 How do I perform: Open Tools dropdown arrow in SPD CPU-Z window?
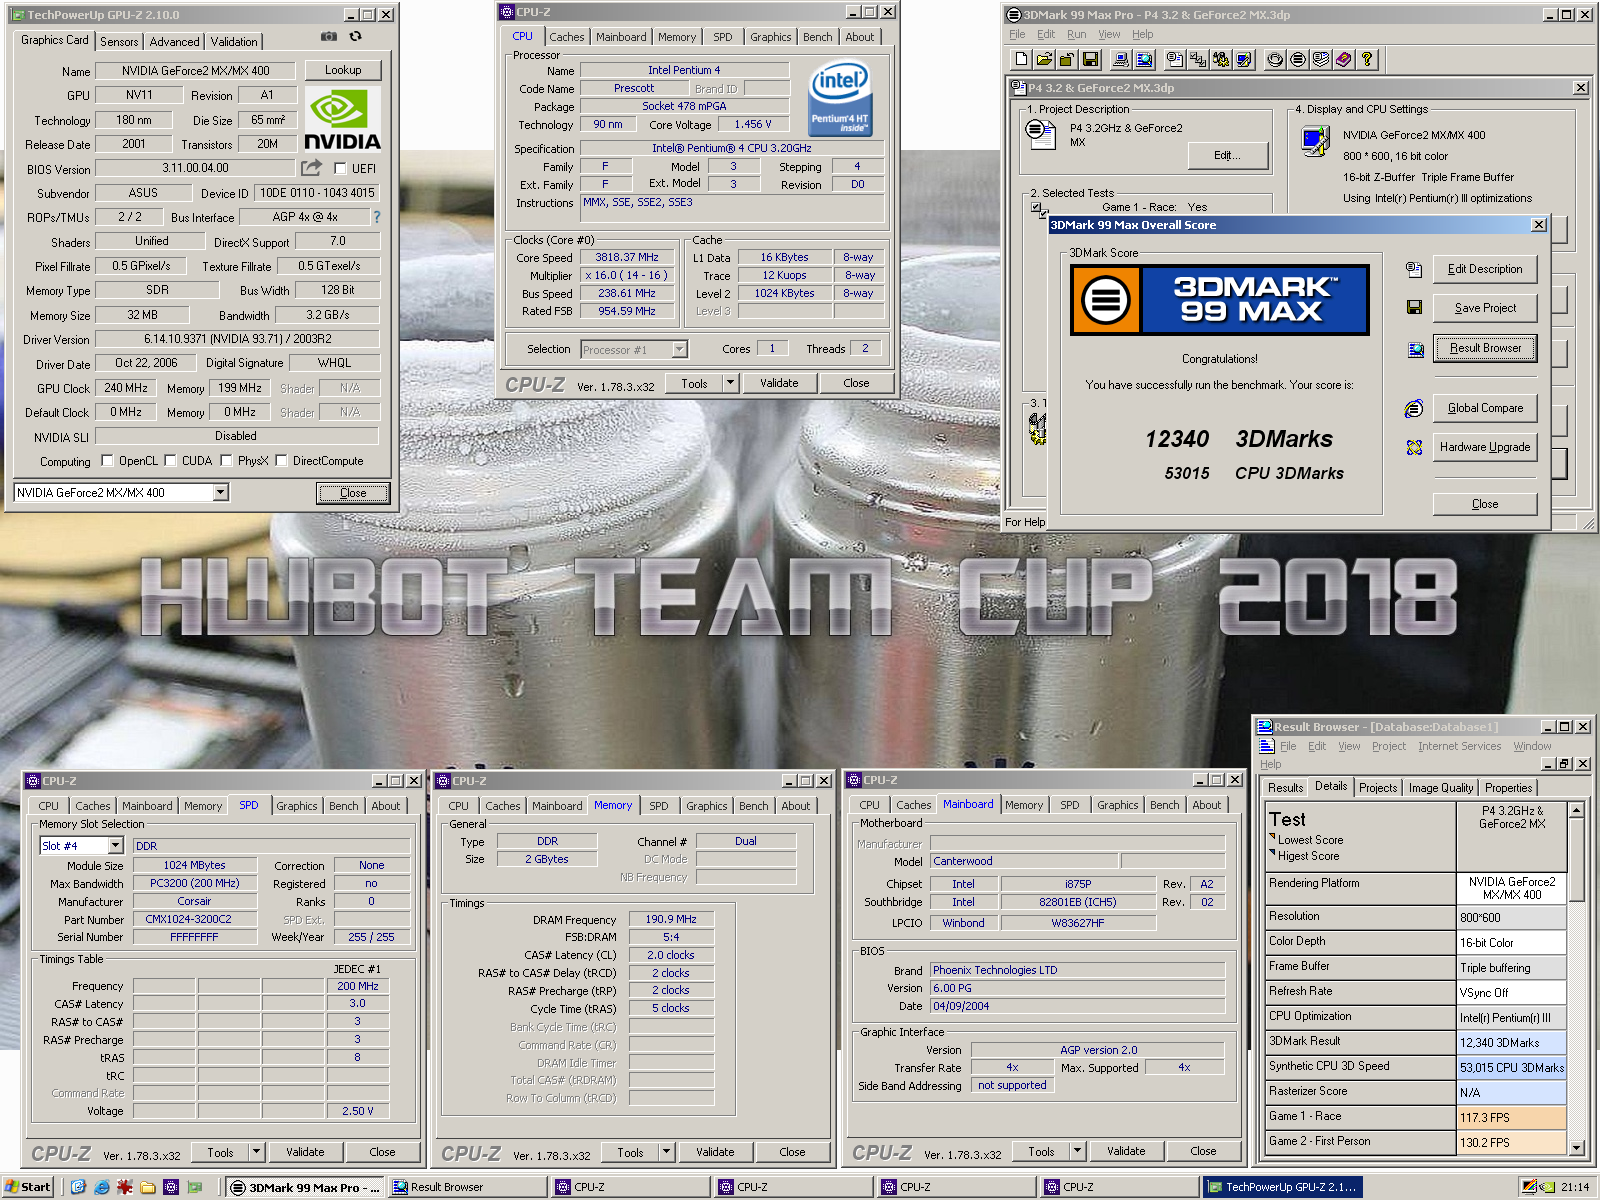click(x=256, y=1152)
